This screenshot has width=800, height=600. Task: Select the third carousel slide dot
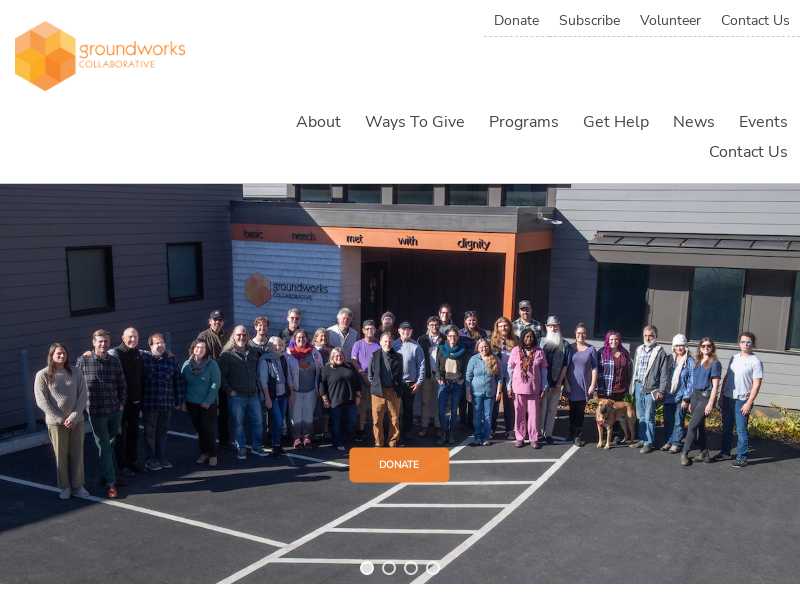coord(411,568)
